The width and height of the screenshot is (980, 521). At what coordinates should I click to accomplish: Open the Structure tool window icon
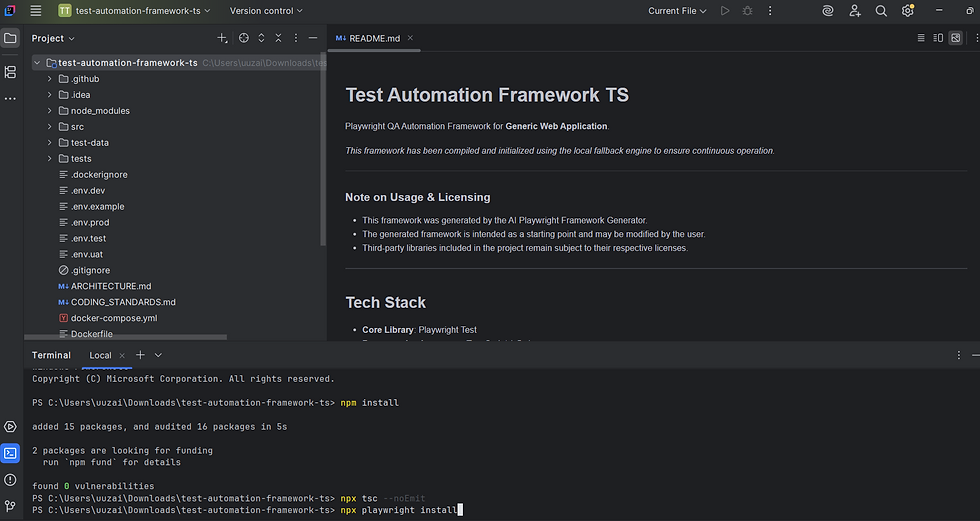coord(10,72)
